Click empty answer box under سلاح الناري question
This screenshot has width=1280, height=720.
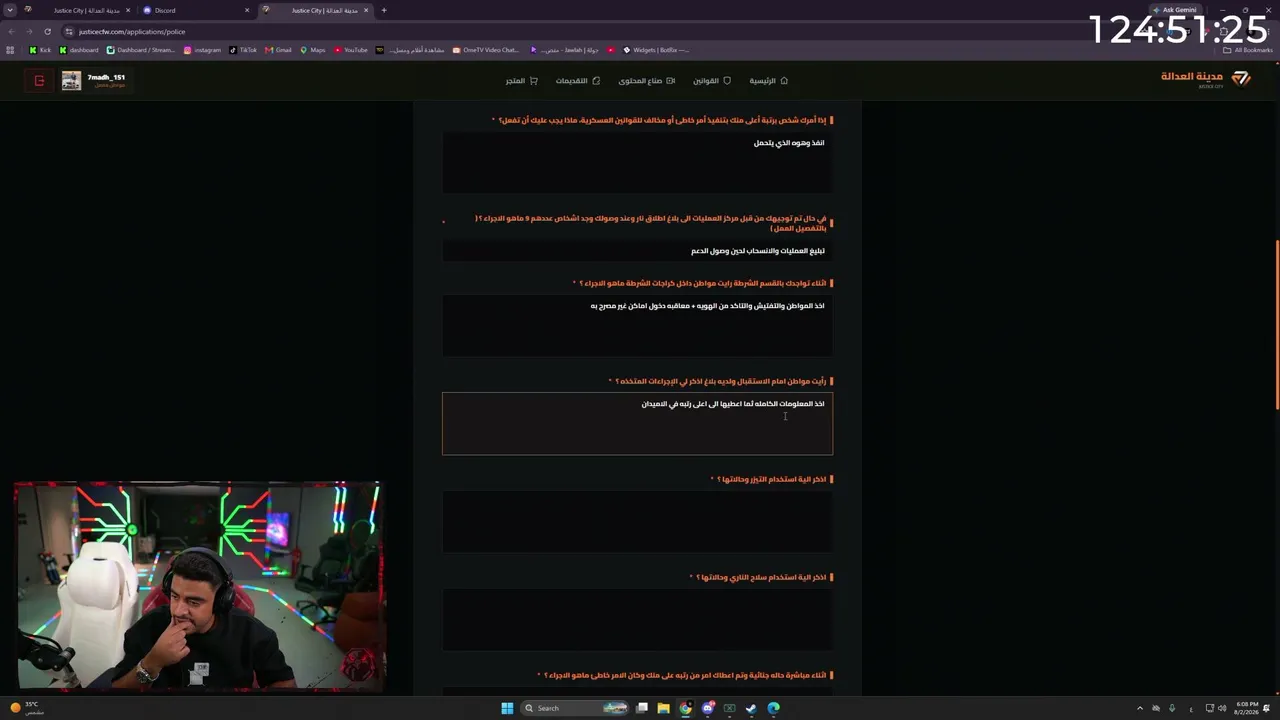click(x=637, y=619)
